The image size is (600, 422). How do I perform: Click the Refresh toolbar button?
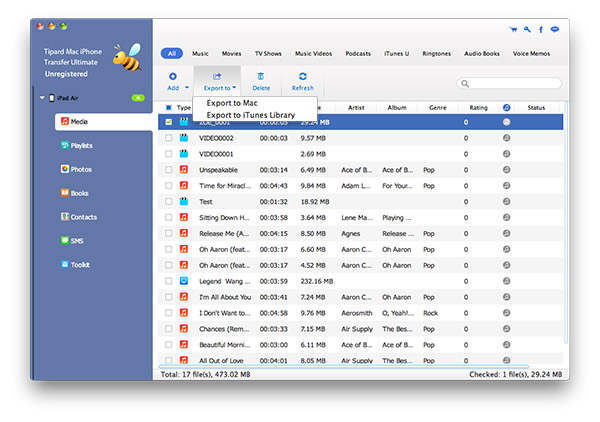[303, 81]
